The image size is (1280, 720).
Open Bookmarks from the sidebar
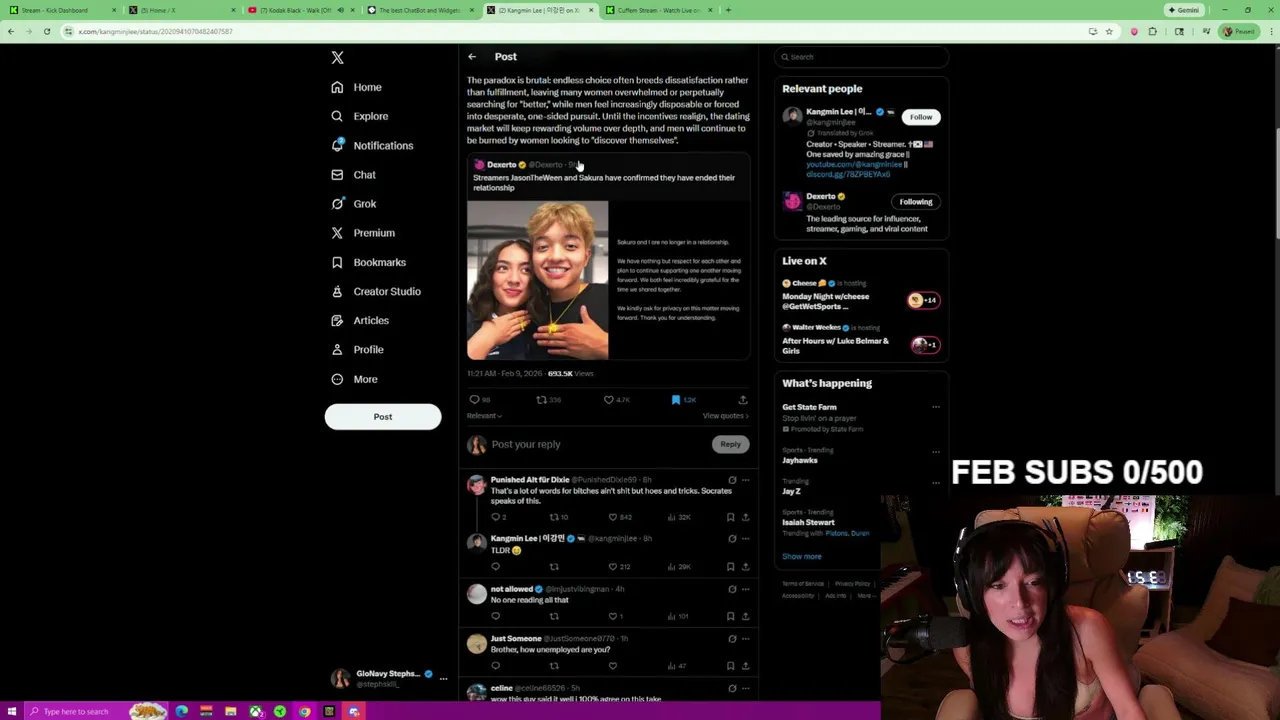point(368,262)
